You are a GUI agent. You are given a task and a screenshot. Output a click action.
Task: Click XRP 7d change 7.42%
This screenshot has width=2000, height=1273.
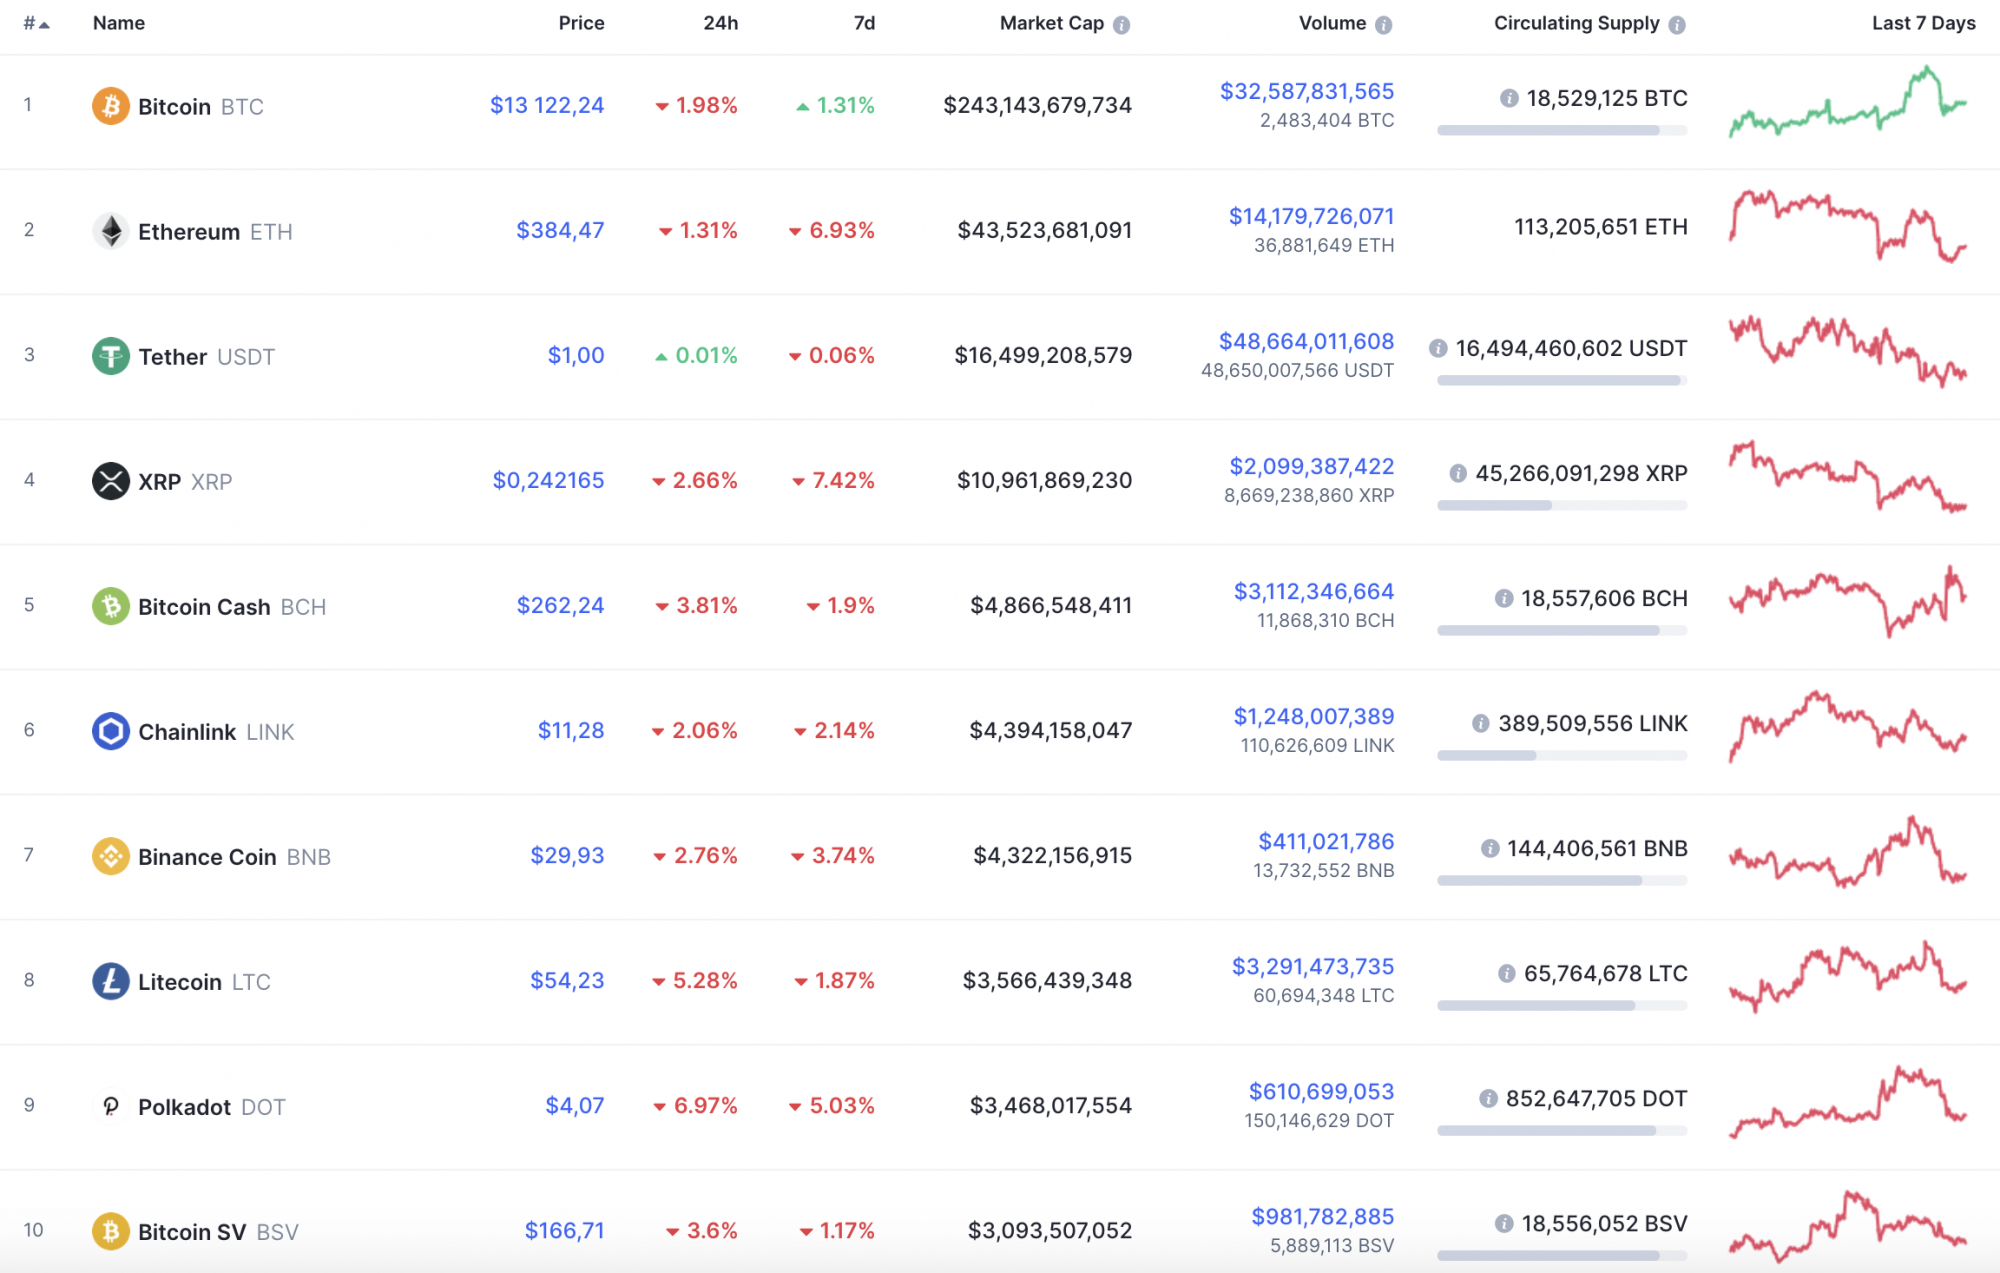(833, 480)
